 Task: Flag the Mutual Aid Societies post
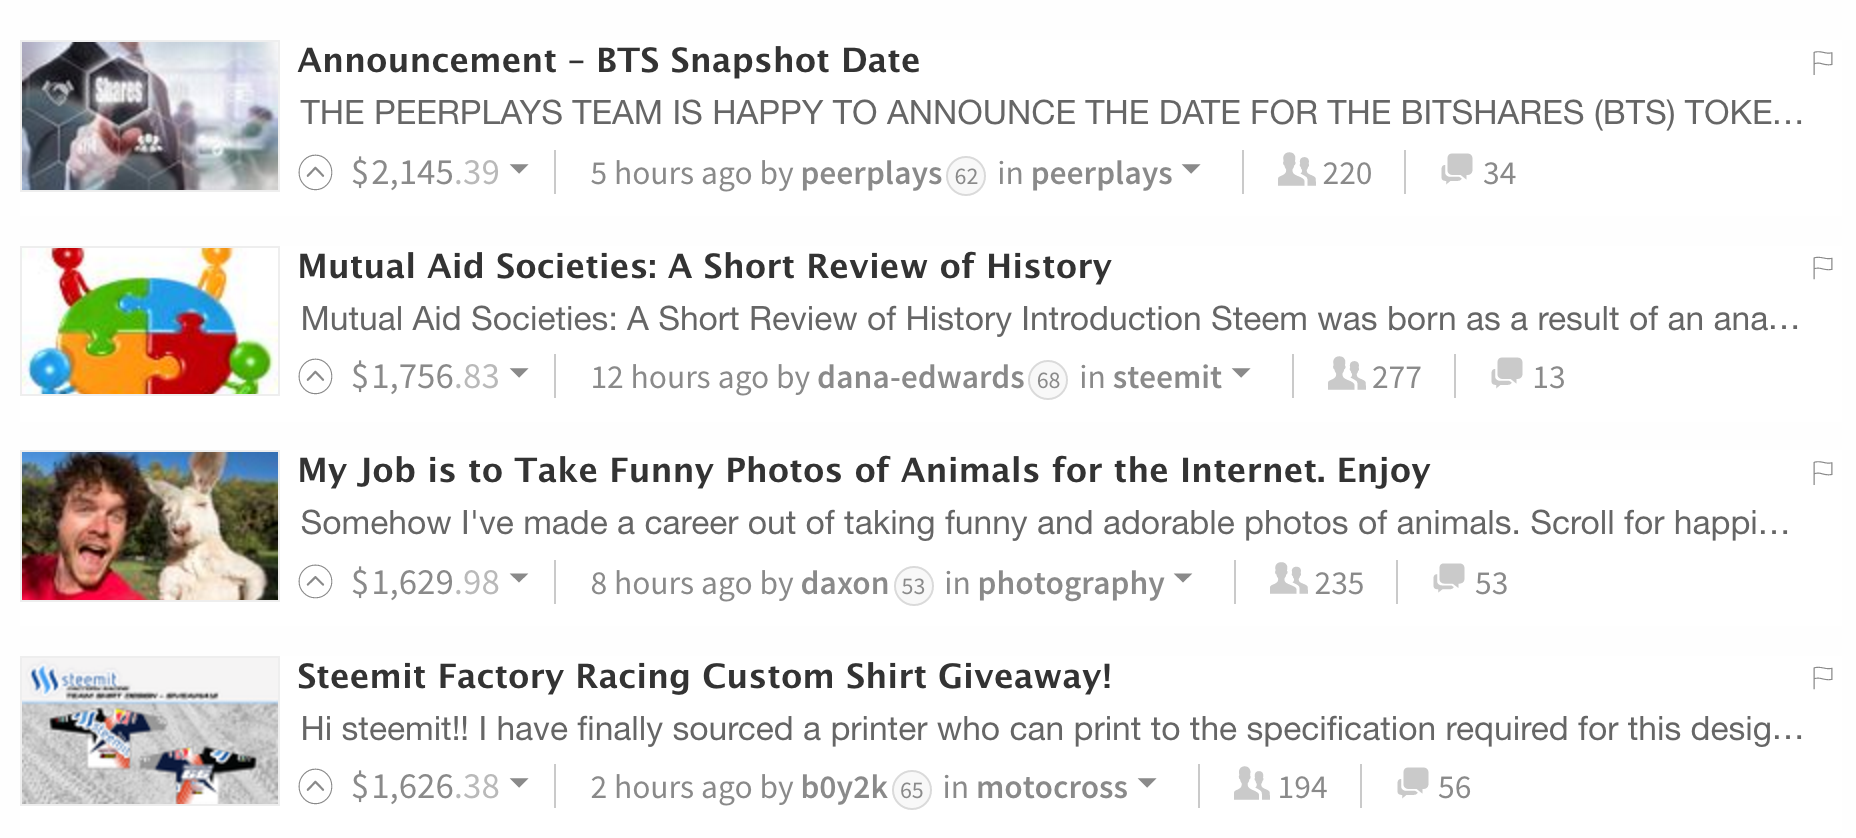click(x=1823, y=267)
